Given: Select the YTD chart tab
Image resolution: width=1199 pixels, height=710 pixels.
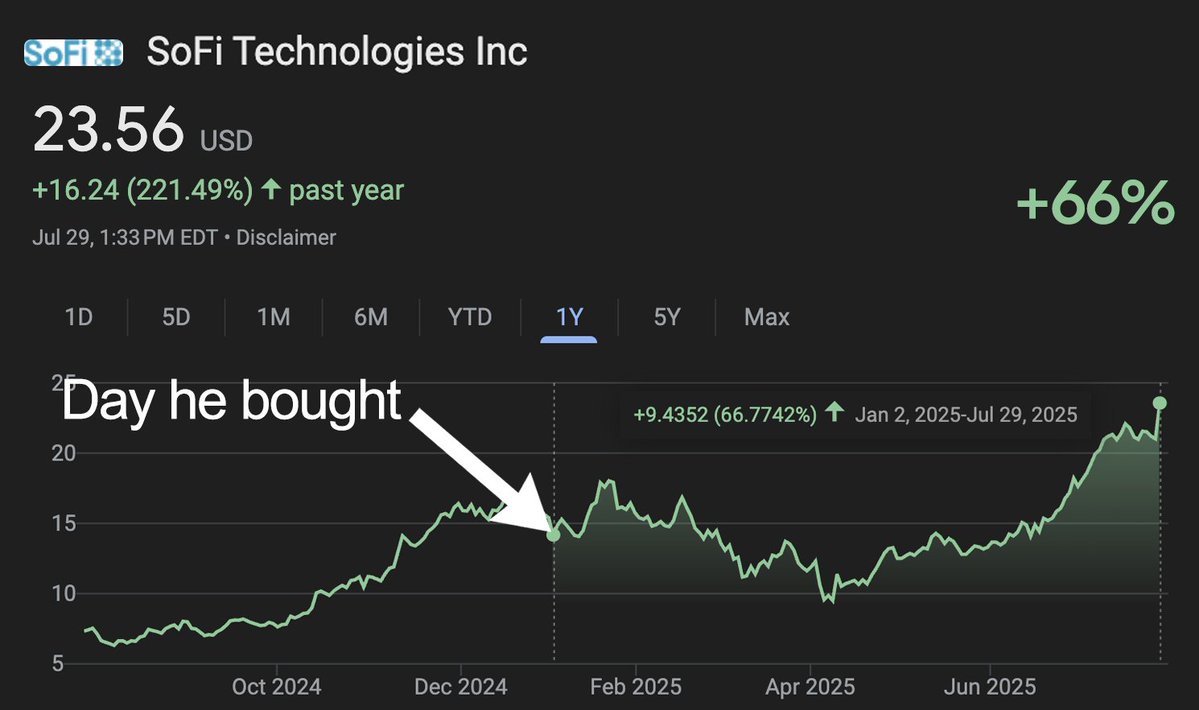Looking at the screenshot, I should 469,318.
